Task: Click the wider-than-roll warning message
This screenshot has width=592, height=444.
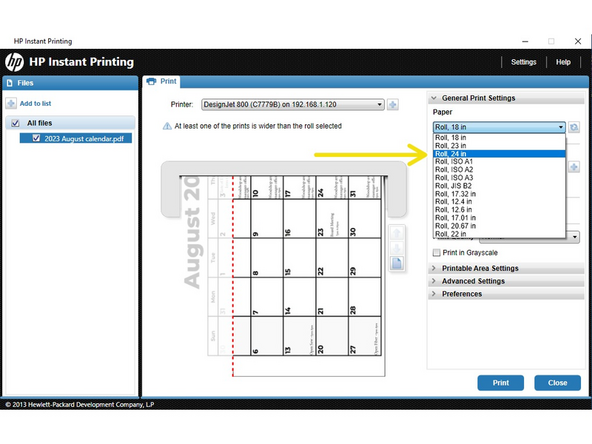Action: coord(258,126)
